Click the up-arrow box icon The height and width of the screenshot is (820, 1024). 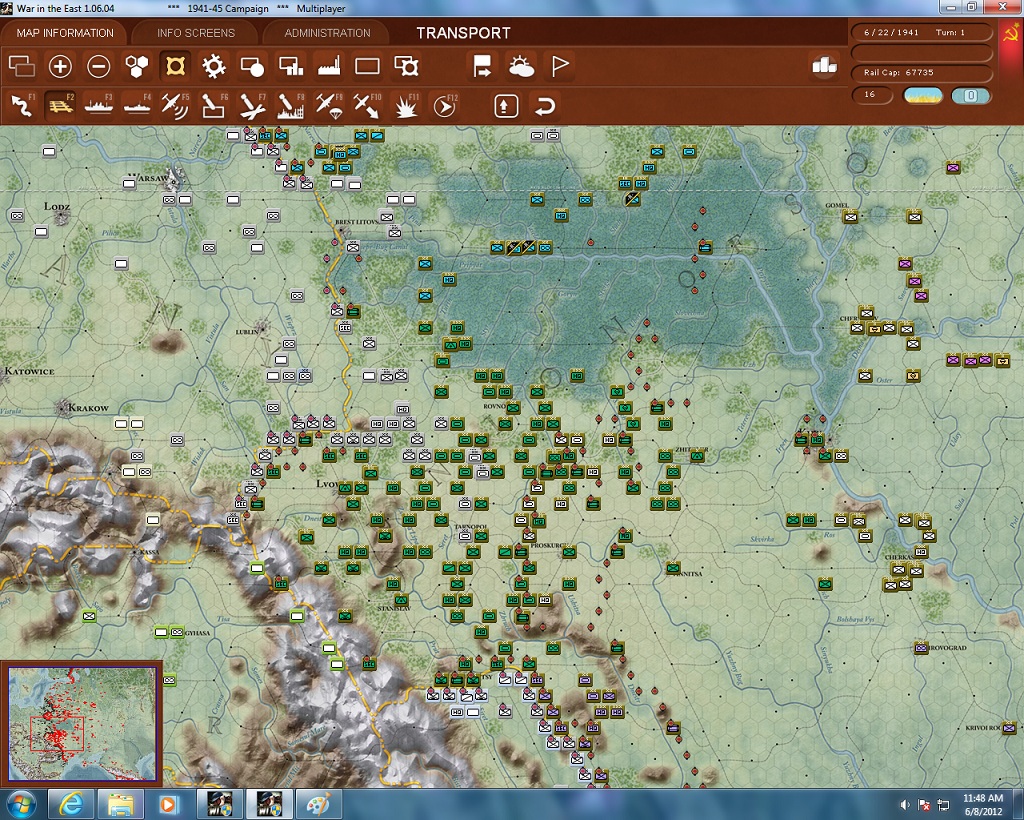pyautogui.click(x=506, y=106)
